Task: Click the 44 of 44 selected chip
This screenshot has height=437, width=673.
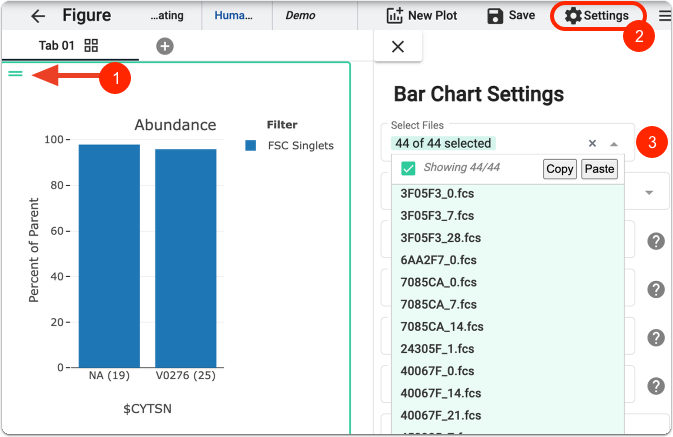Action: [x=443, y=143]
